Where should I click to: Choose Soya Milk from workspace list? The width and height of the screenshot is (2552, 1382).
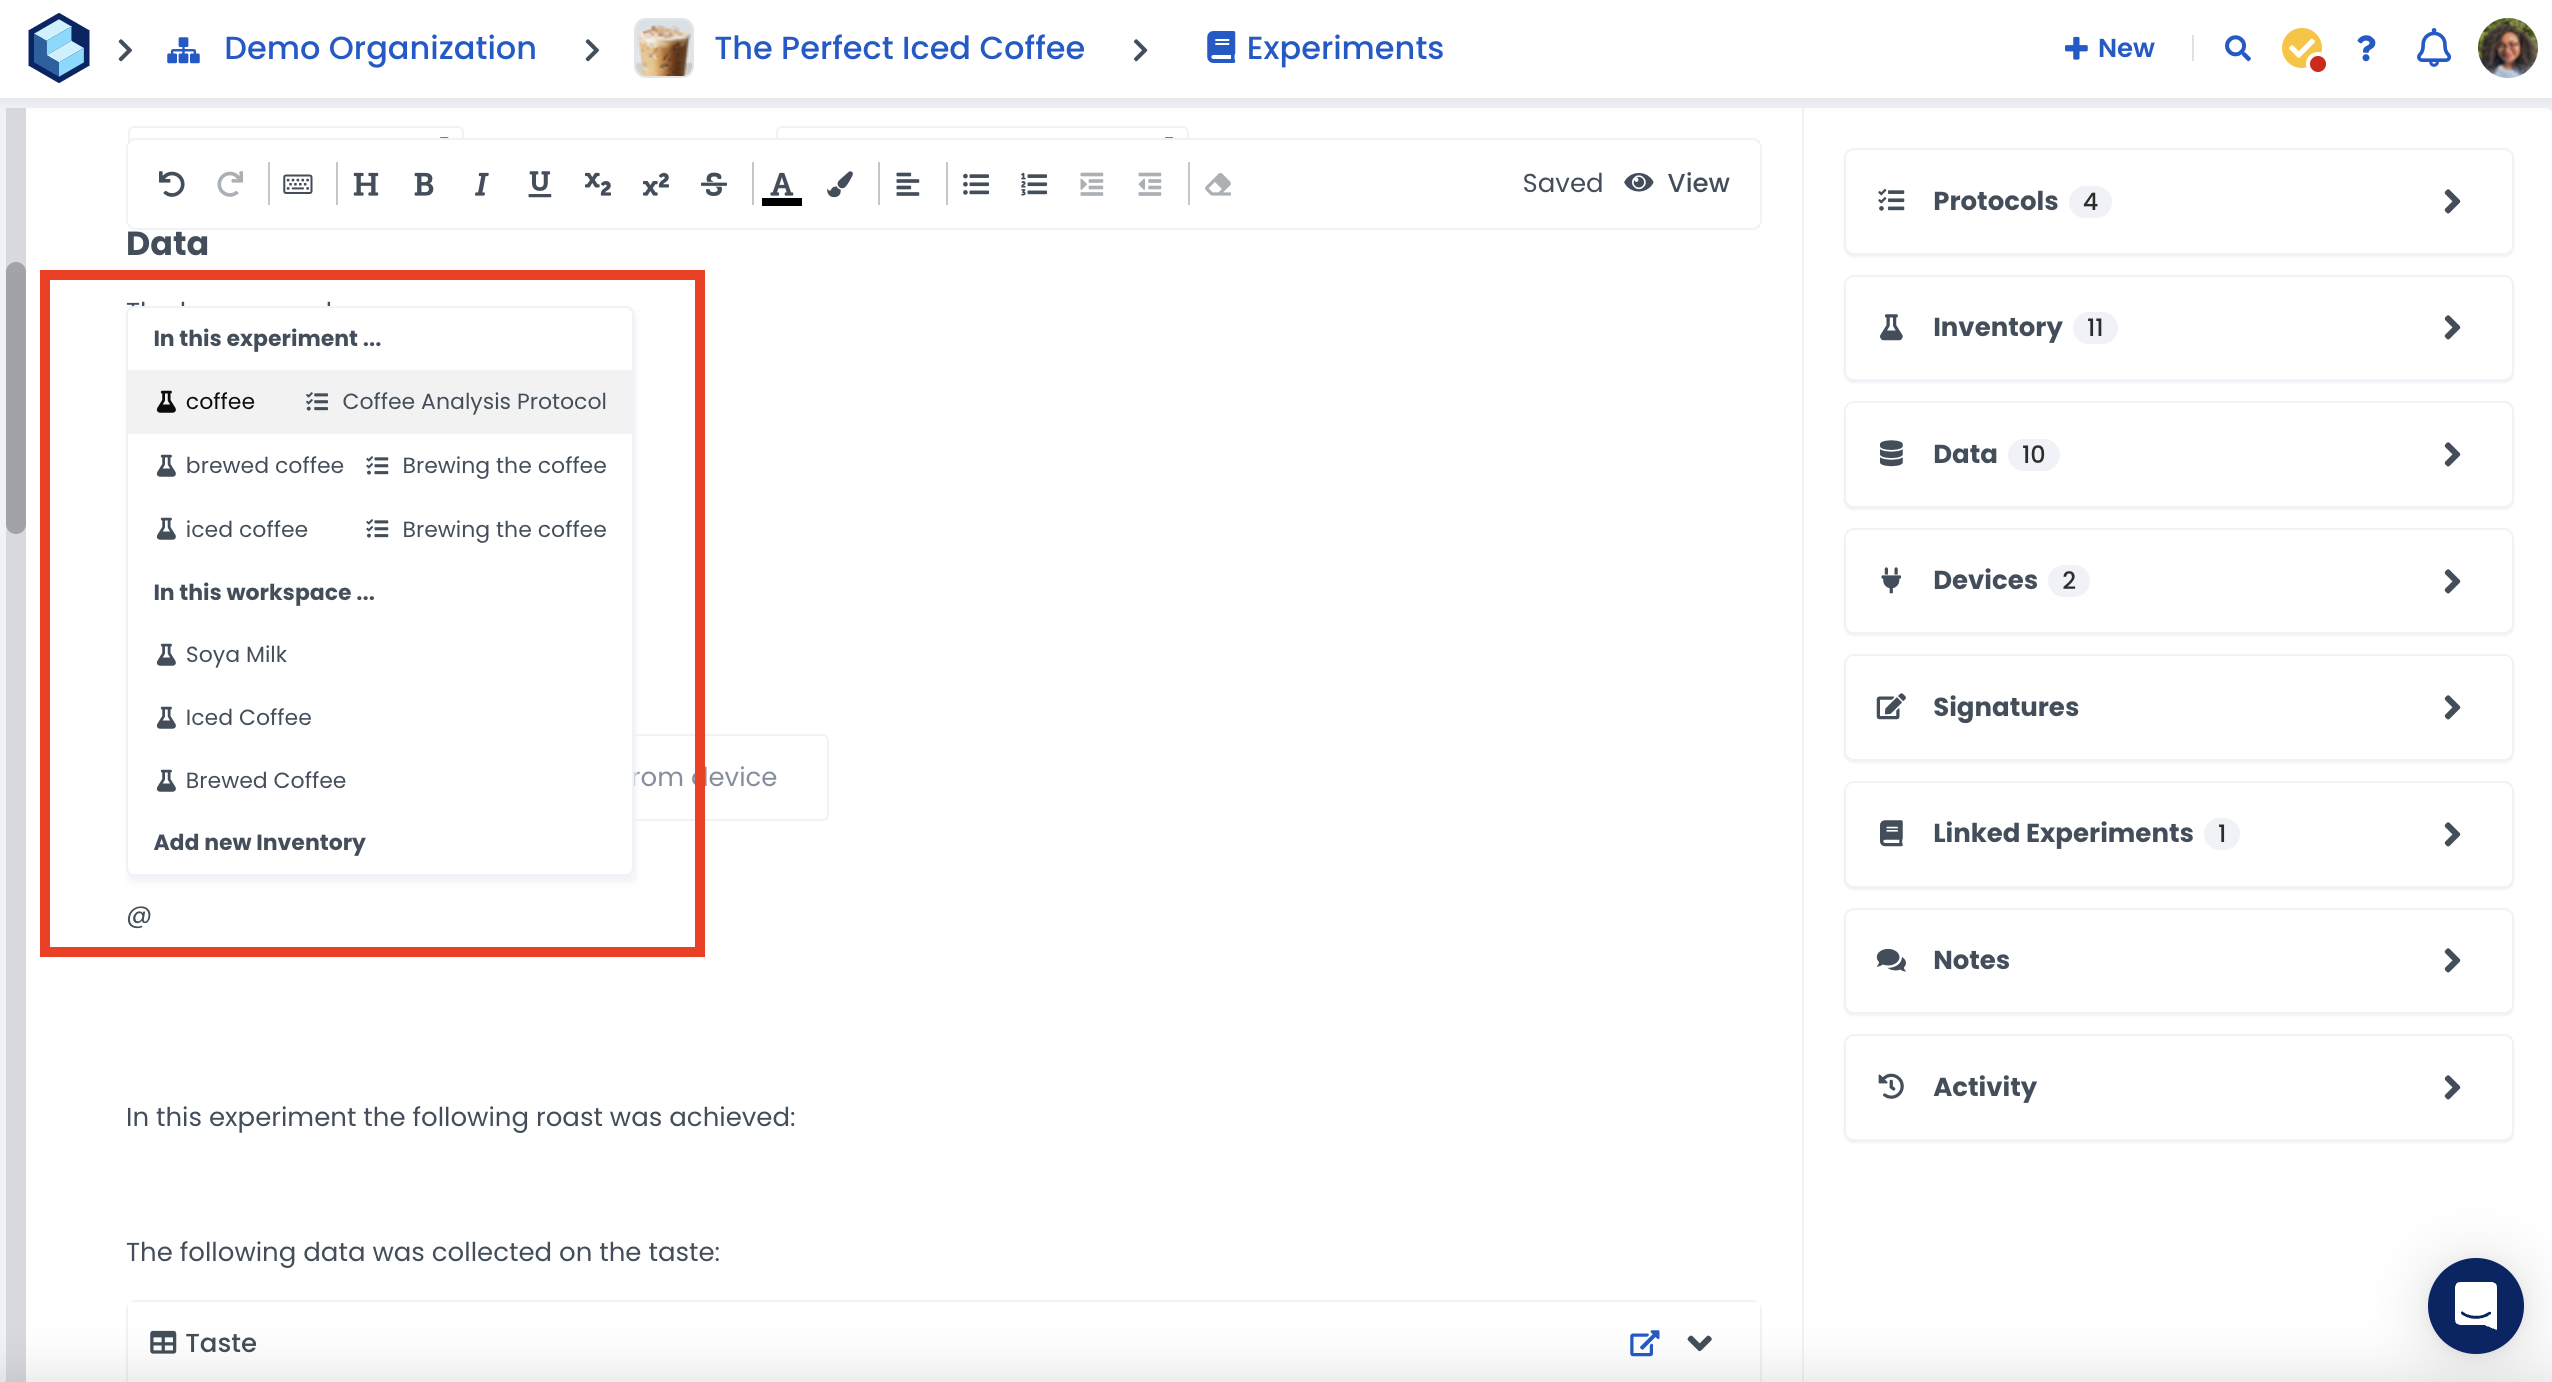pyautogui.click(x=236, y=654)
